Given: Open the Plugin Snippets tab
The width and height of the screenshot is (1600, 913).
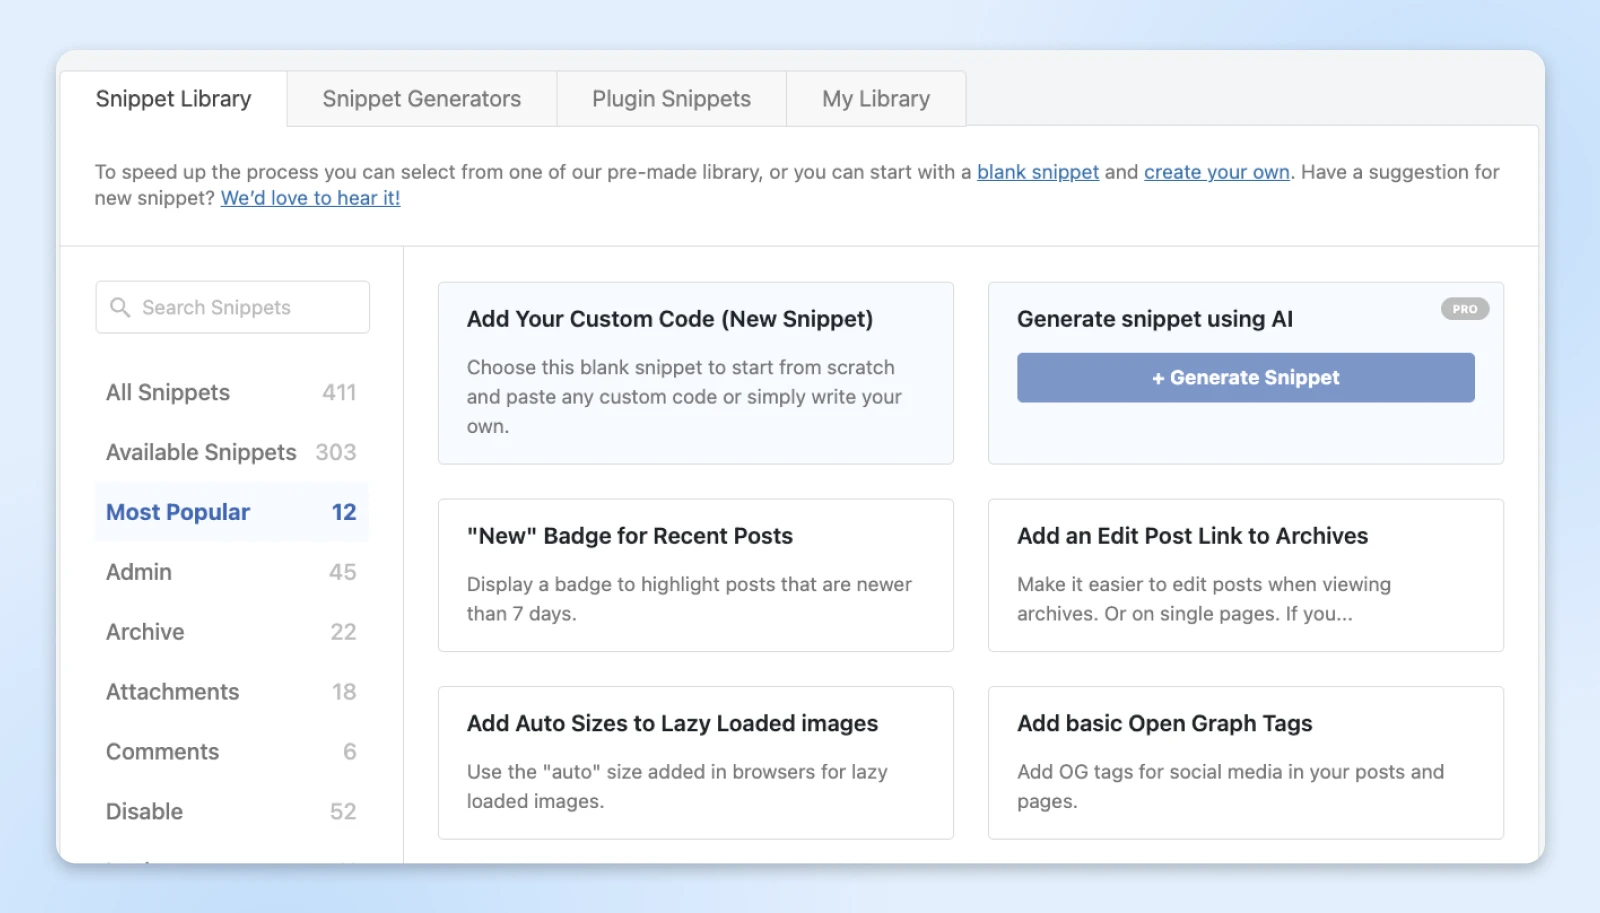Looking at the screenshot, I should tap(671, 99).
